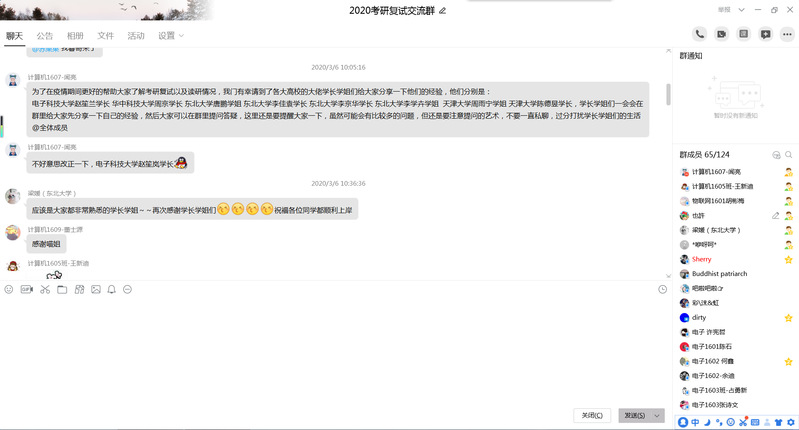Click the bell icon in message toolbar
Screen dimensions: 799x430
pos(112,289)
